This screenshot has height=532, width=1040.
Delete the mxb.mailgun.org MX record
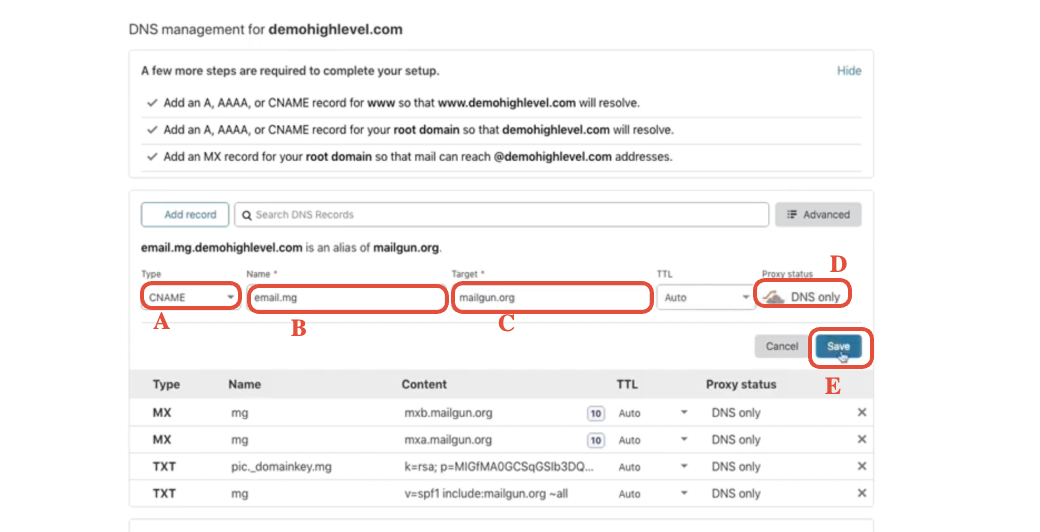862,413
